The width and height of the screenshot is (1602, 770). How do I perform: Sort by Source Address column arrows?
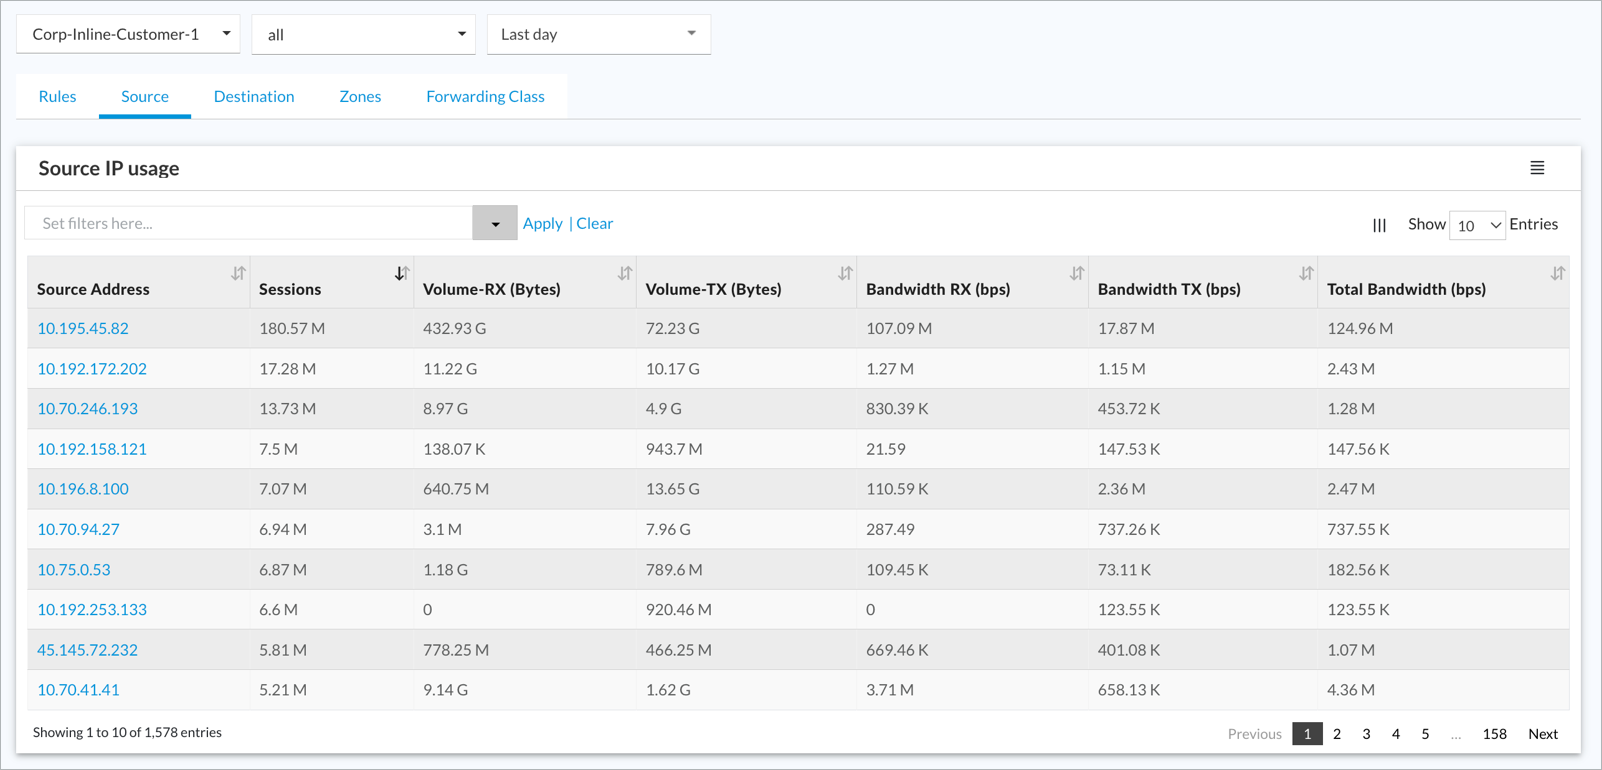point(238,273)
